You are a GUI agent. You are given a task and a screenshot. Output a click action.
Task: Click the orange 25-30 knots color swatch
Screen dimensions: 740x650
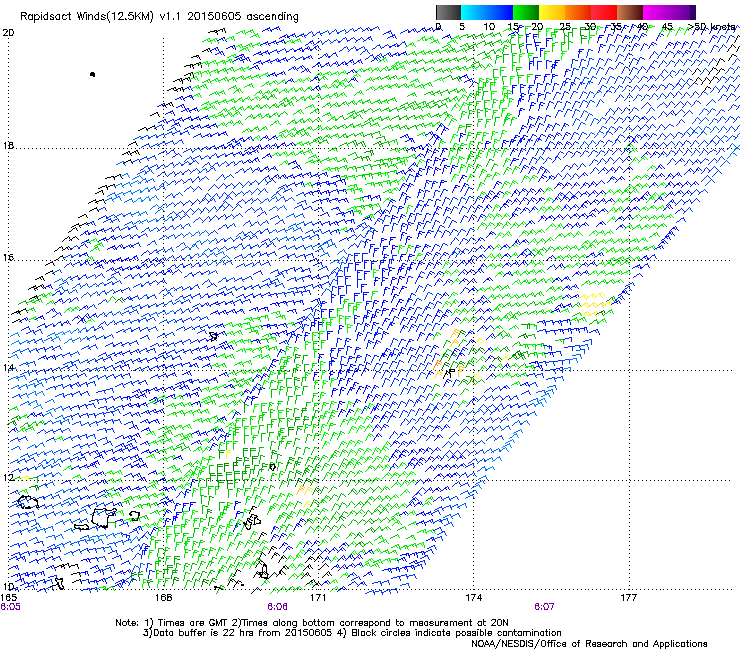pyautogui.click(x=578, y=12)
